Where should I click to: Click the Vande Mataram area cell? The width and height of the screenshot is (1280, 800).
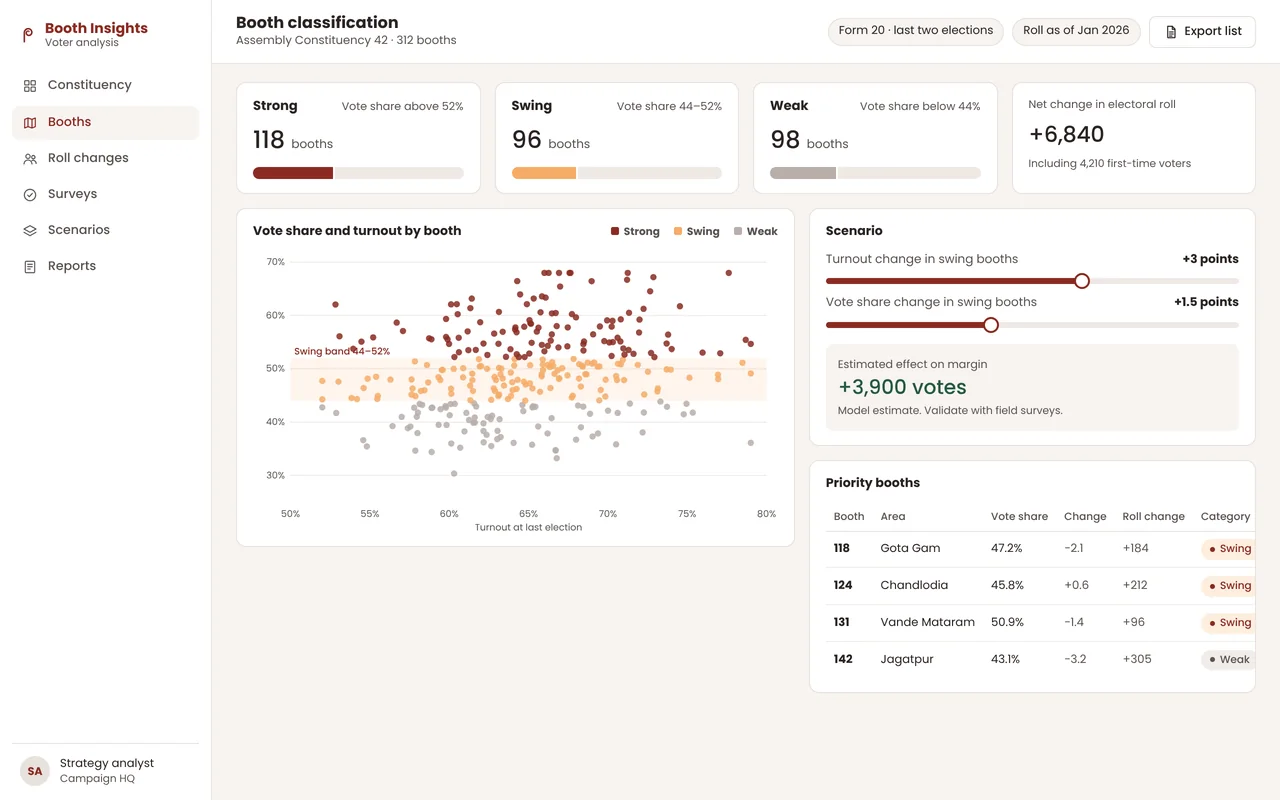tap(927, 622)
